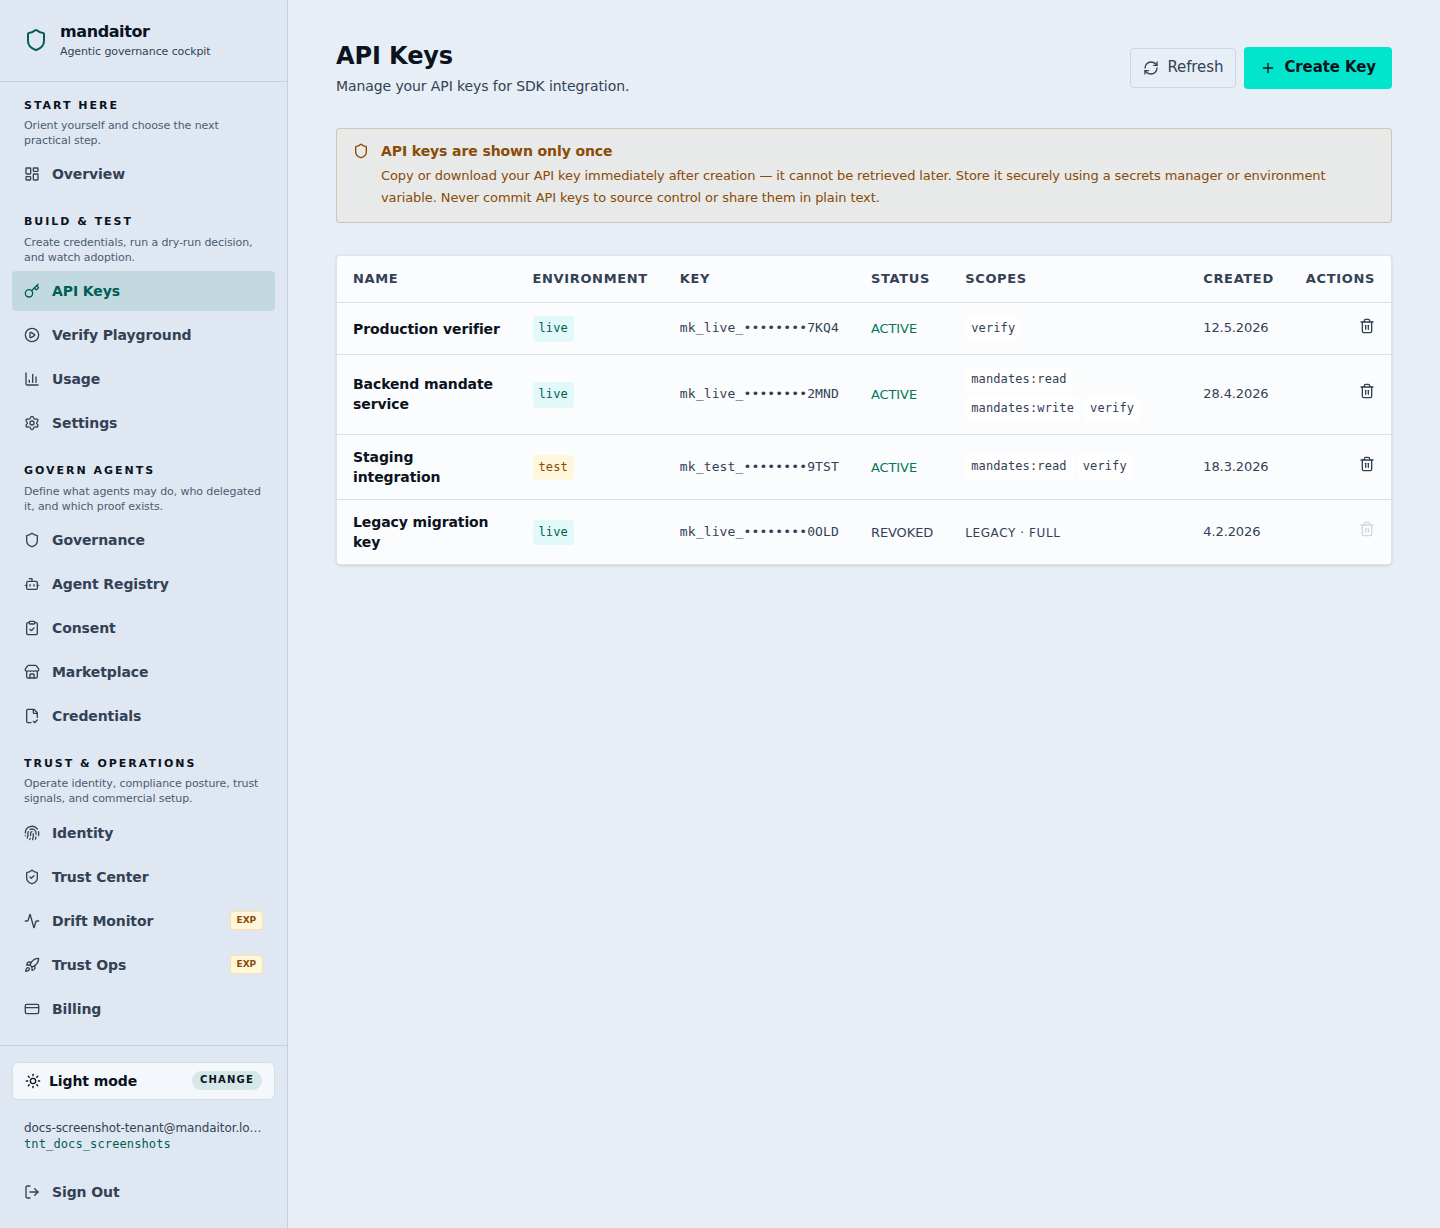Click the docs-screenshot-tenant email address
This screenshot has height=1228, width=1440.
click(143, 1128)
